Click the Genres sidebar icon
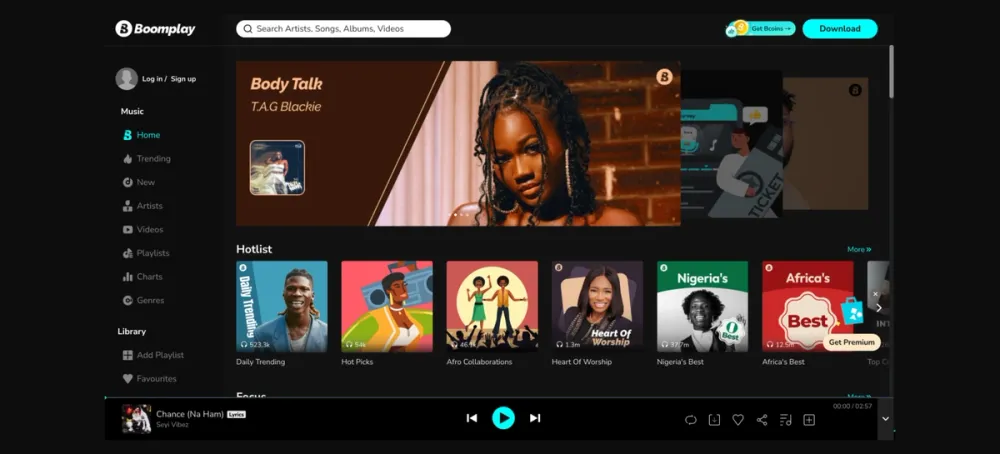 click(x=128, y=300)
